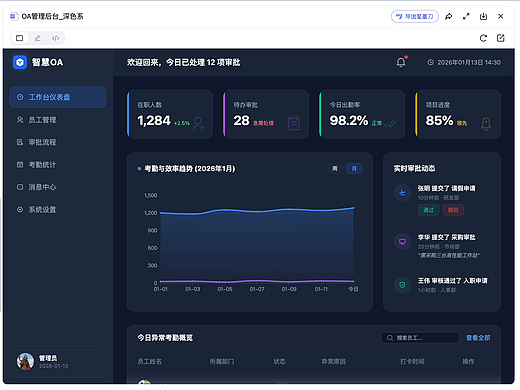Open the 消息中心 menu item
520x390 pixels.
[58, 187]
